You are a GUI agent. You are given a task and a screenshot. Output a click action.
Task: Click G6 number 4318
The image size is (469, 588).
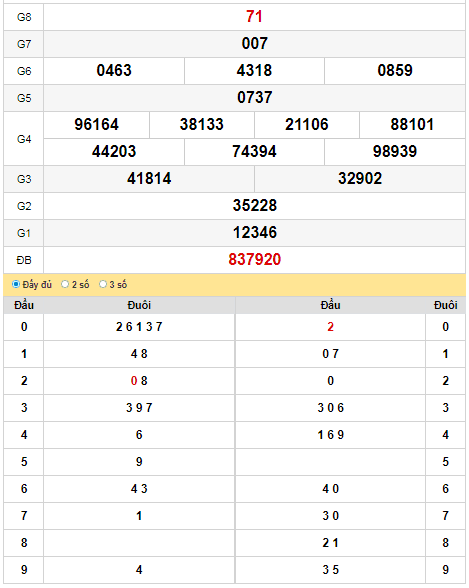pyautogui.click(x=254, y=70)
